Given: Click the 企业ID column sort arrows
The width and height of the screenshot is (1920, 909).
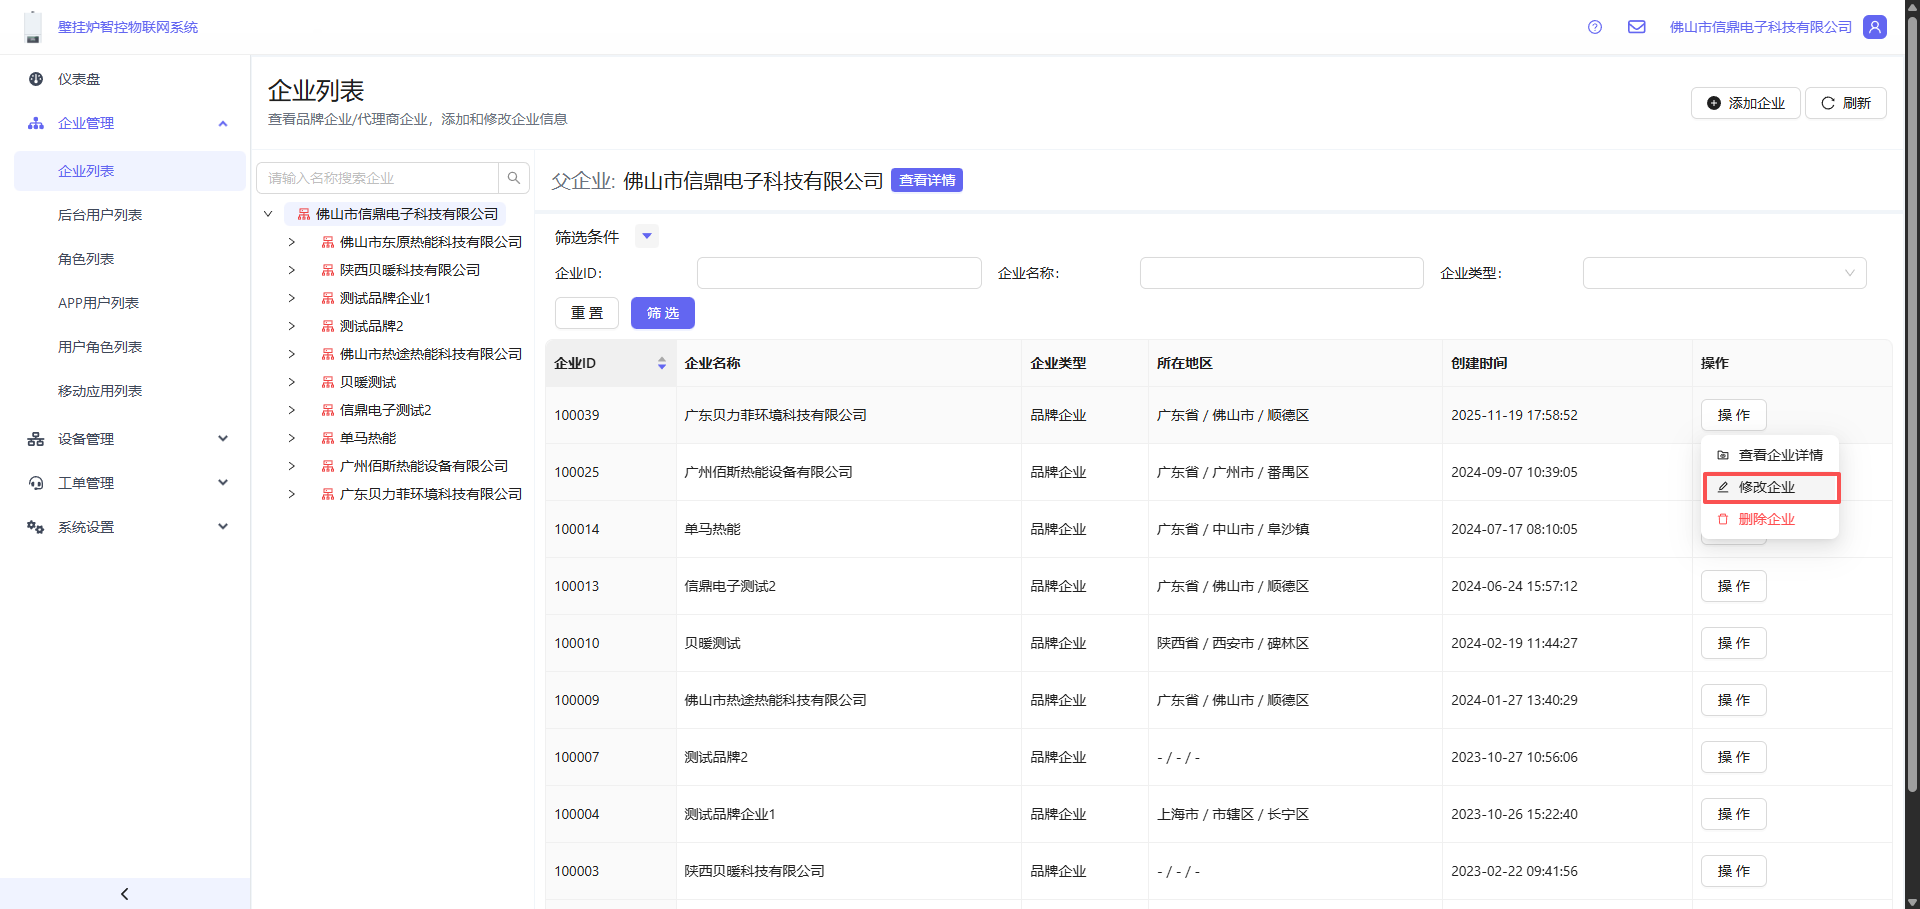Looking at the screenshot, I should coord(661,364).
